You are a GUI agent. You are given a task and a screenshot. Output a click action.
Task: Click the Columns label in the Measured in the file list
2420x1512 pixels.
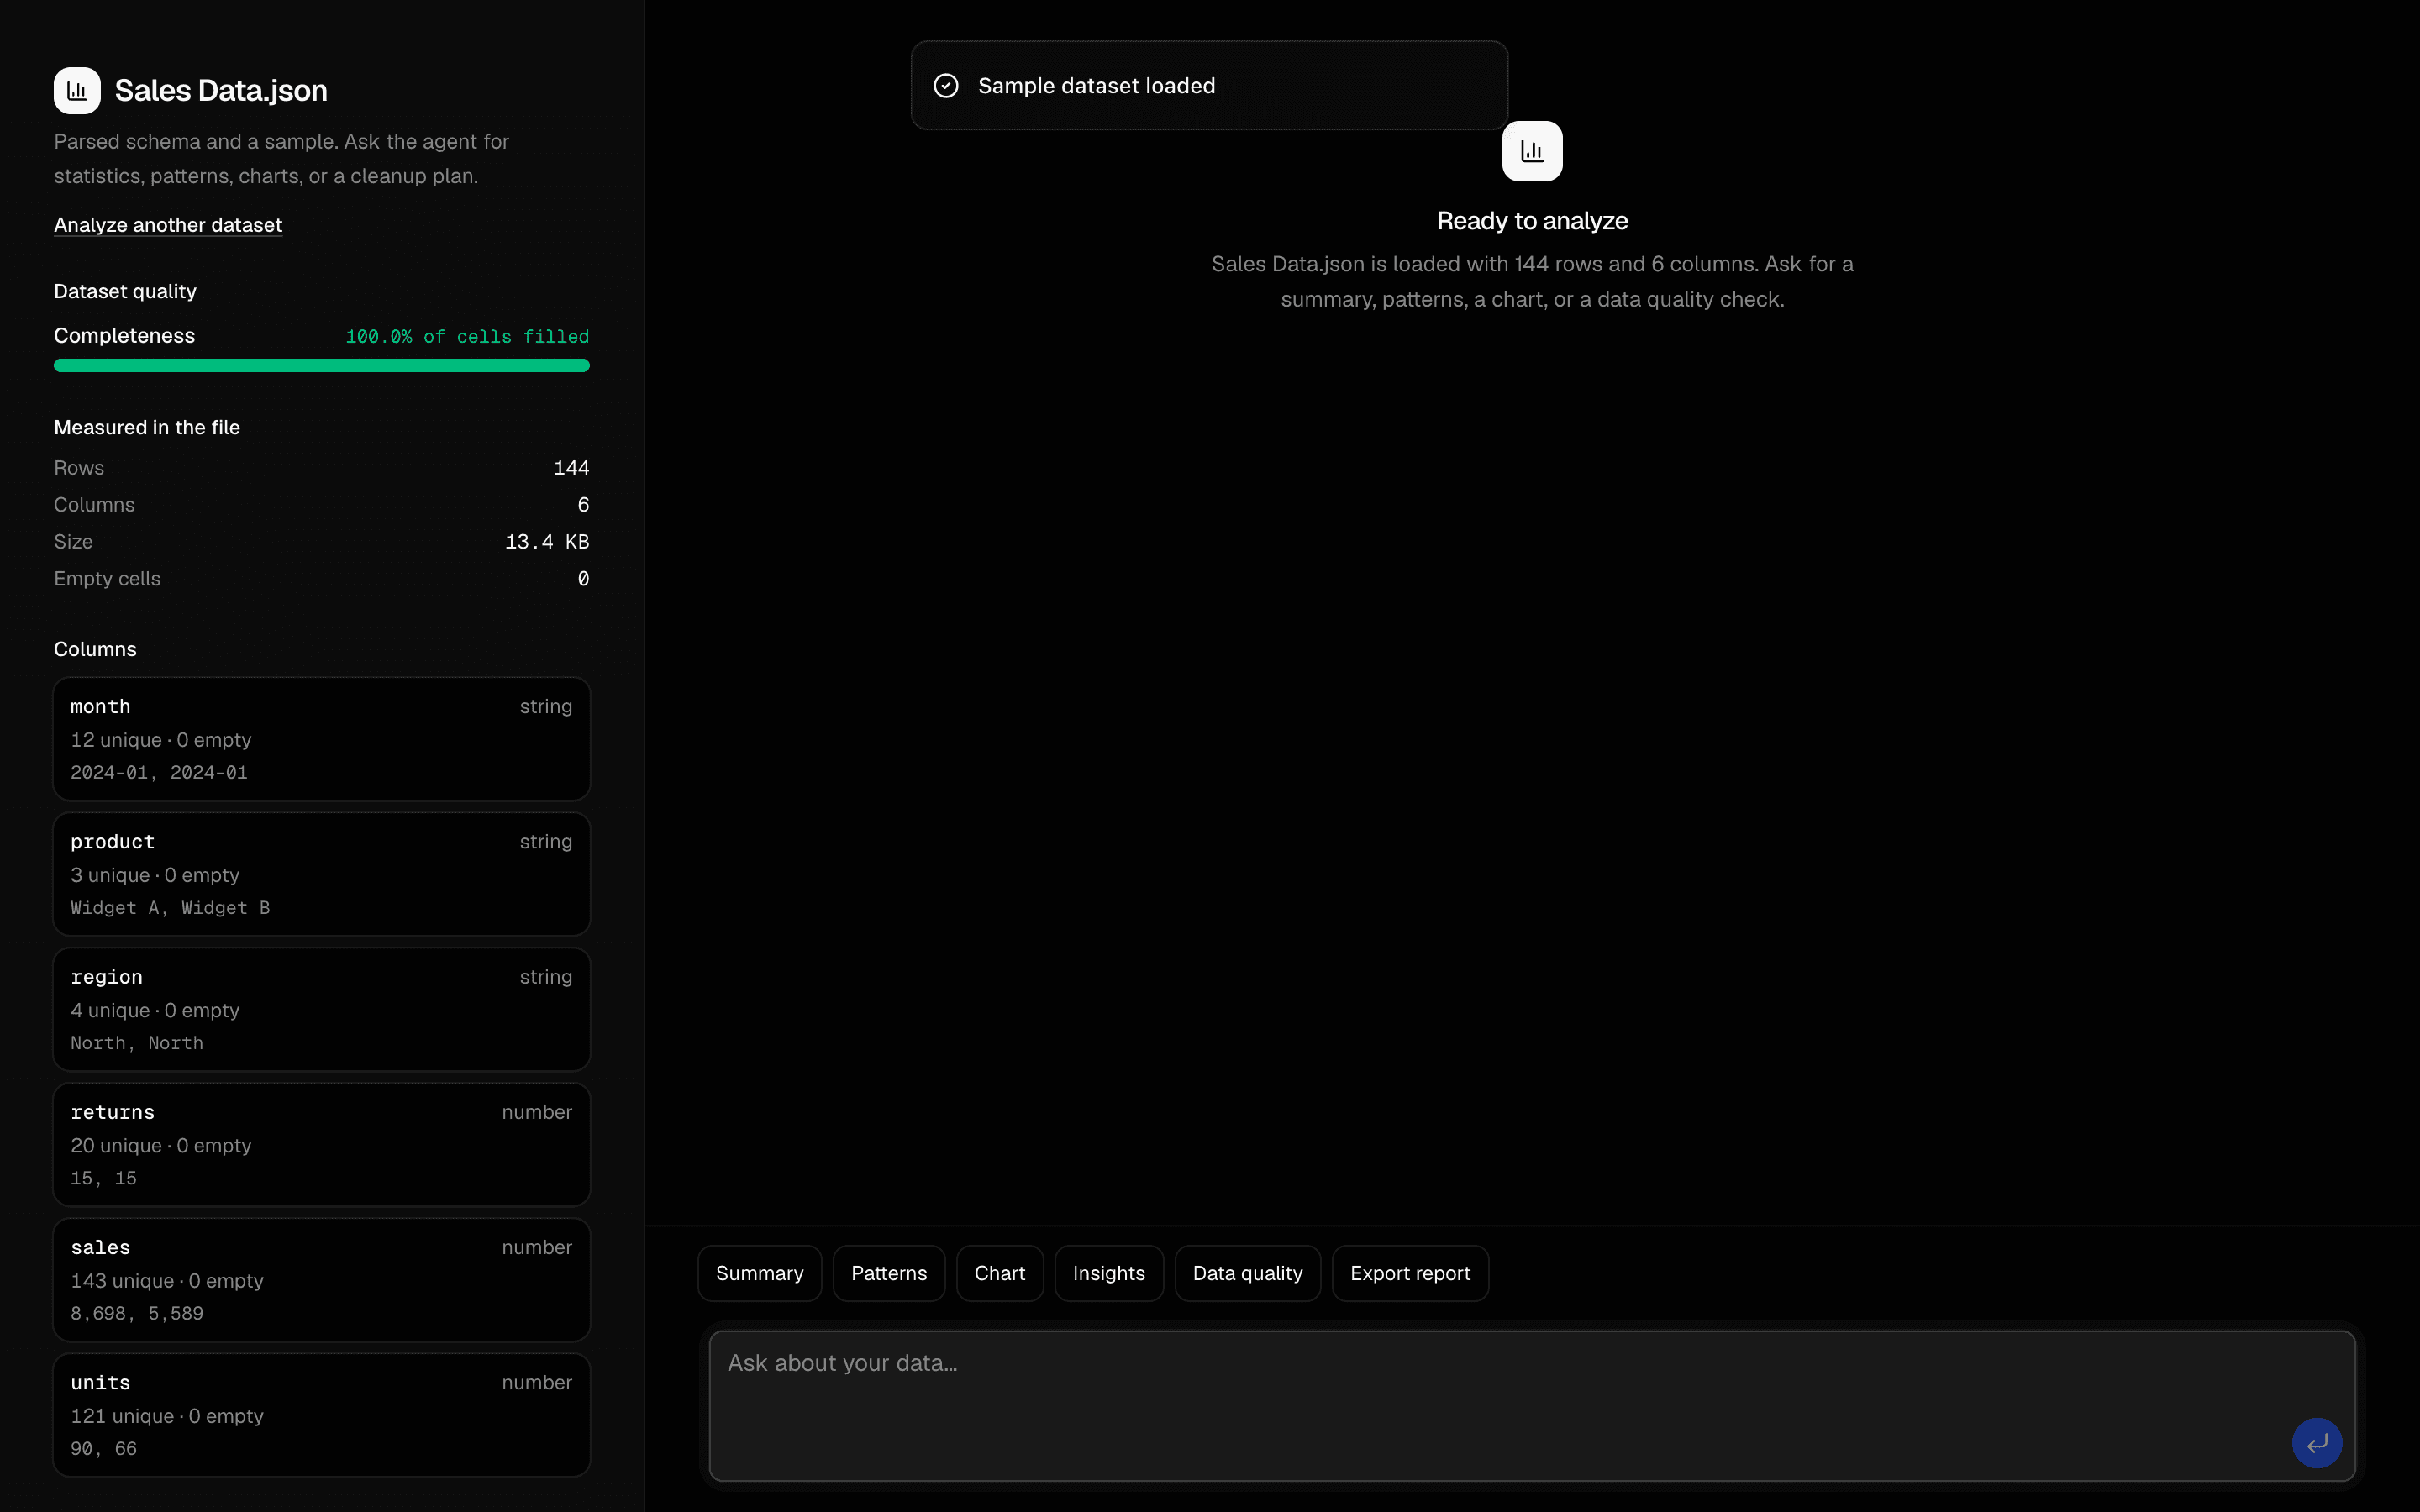(x=94, y=505)
